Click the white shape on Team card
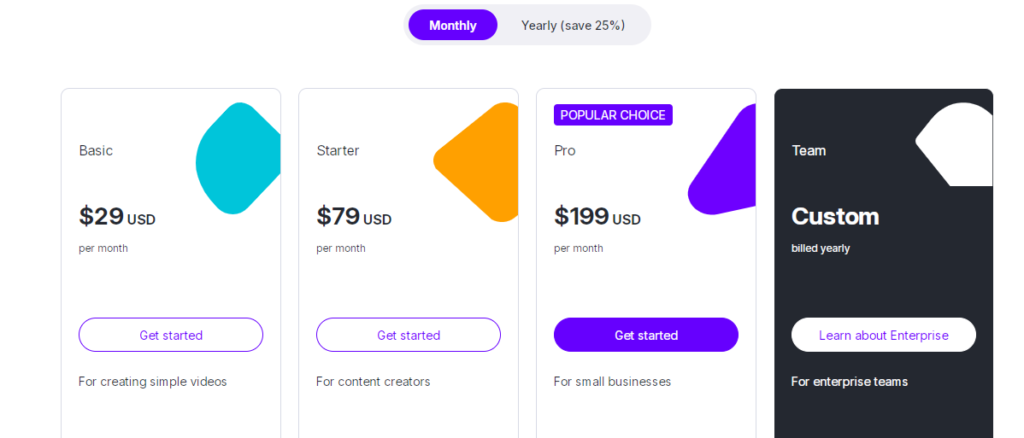 point(957,145)
